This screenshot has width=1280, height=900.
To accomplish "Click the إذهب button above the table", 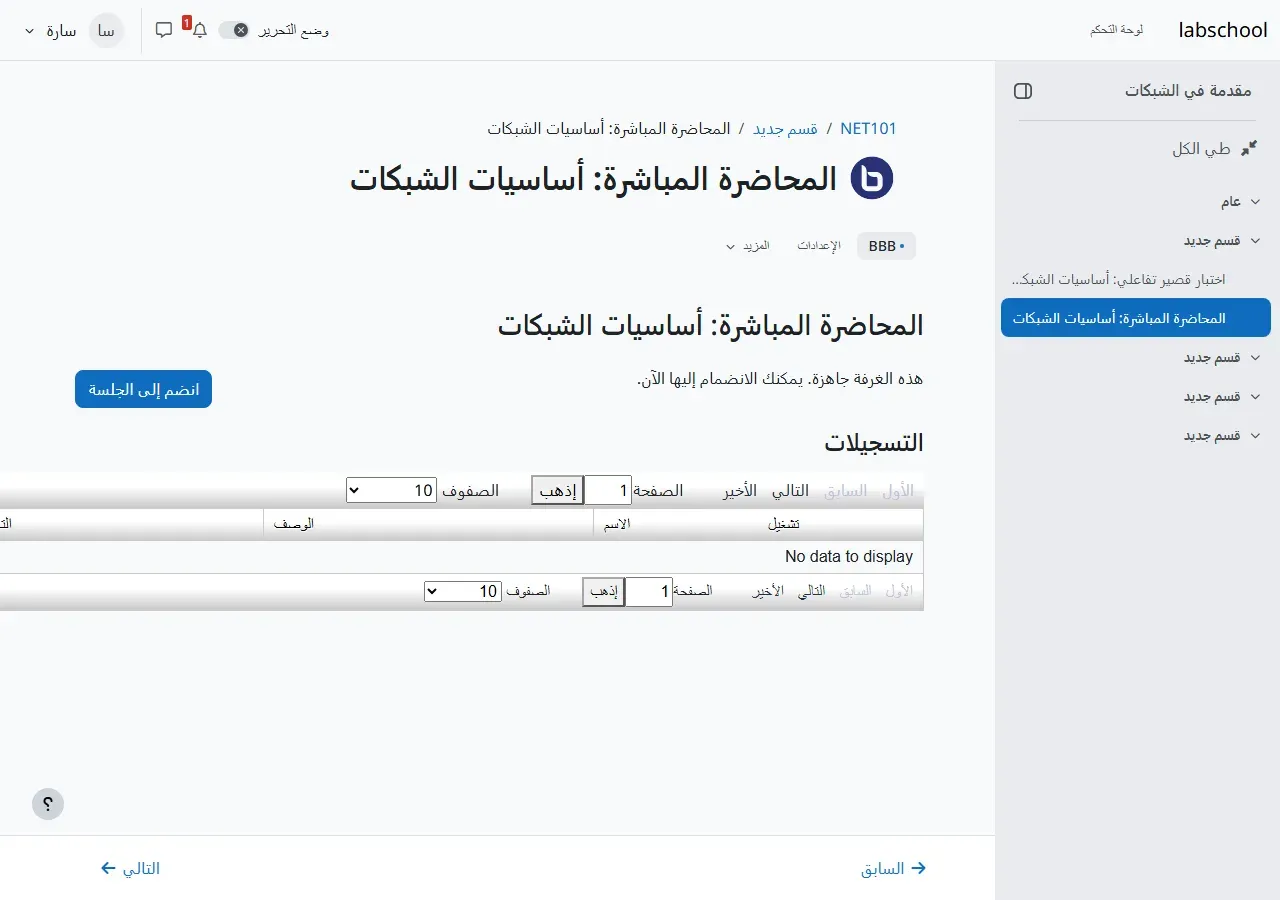I will [x=557, y=490].
